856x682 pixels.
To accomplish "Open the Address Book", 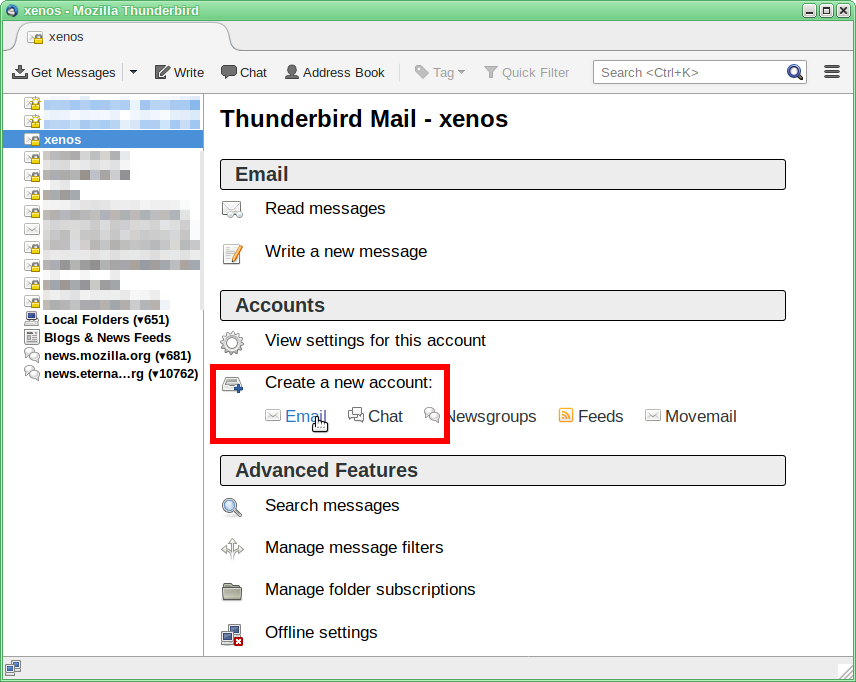I will (x=335, y=72).
